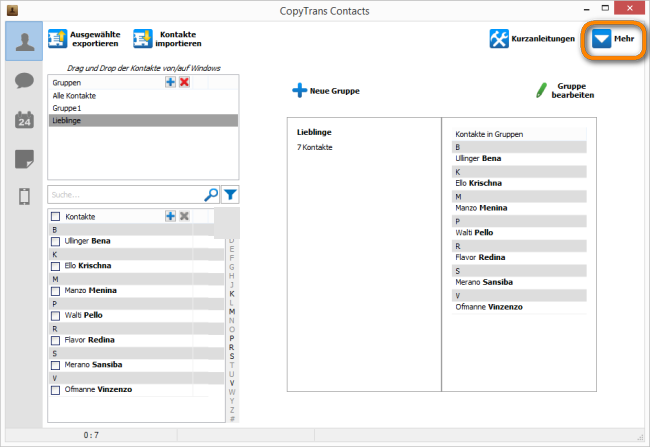
Task: Check the Ullinger Bena checkbox
Action: point(55,241)
